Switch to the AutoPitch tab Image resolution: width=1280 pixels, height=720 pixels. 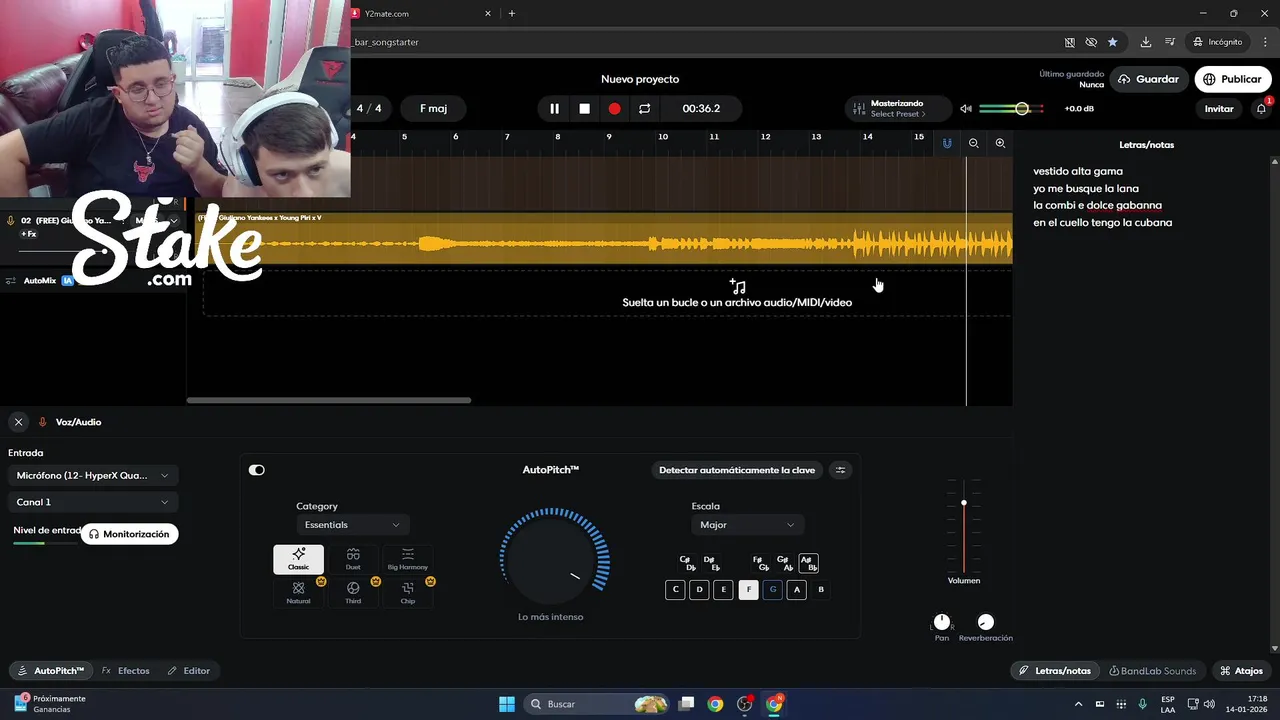50,671
